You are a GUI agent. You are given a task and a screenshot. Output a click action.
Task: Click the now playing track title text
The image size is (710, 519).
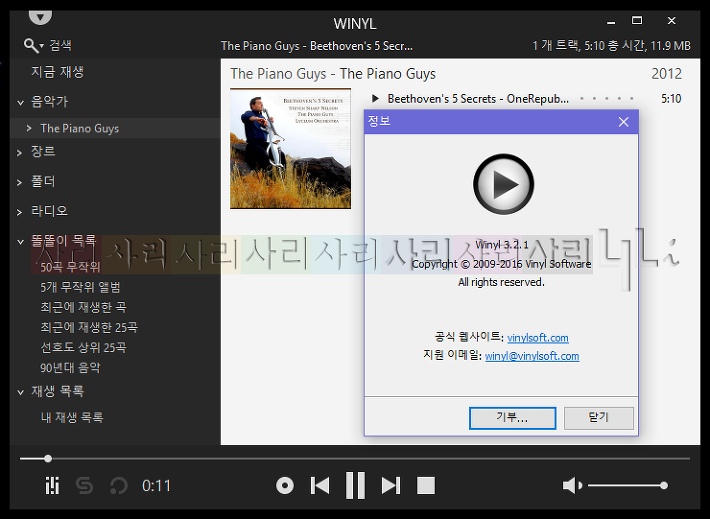click(317, 46)
